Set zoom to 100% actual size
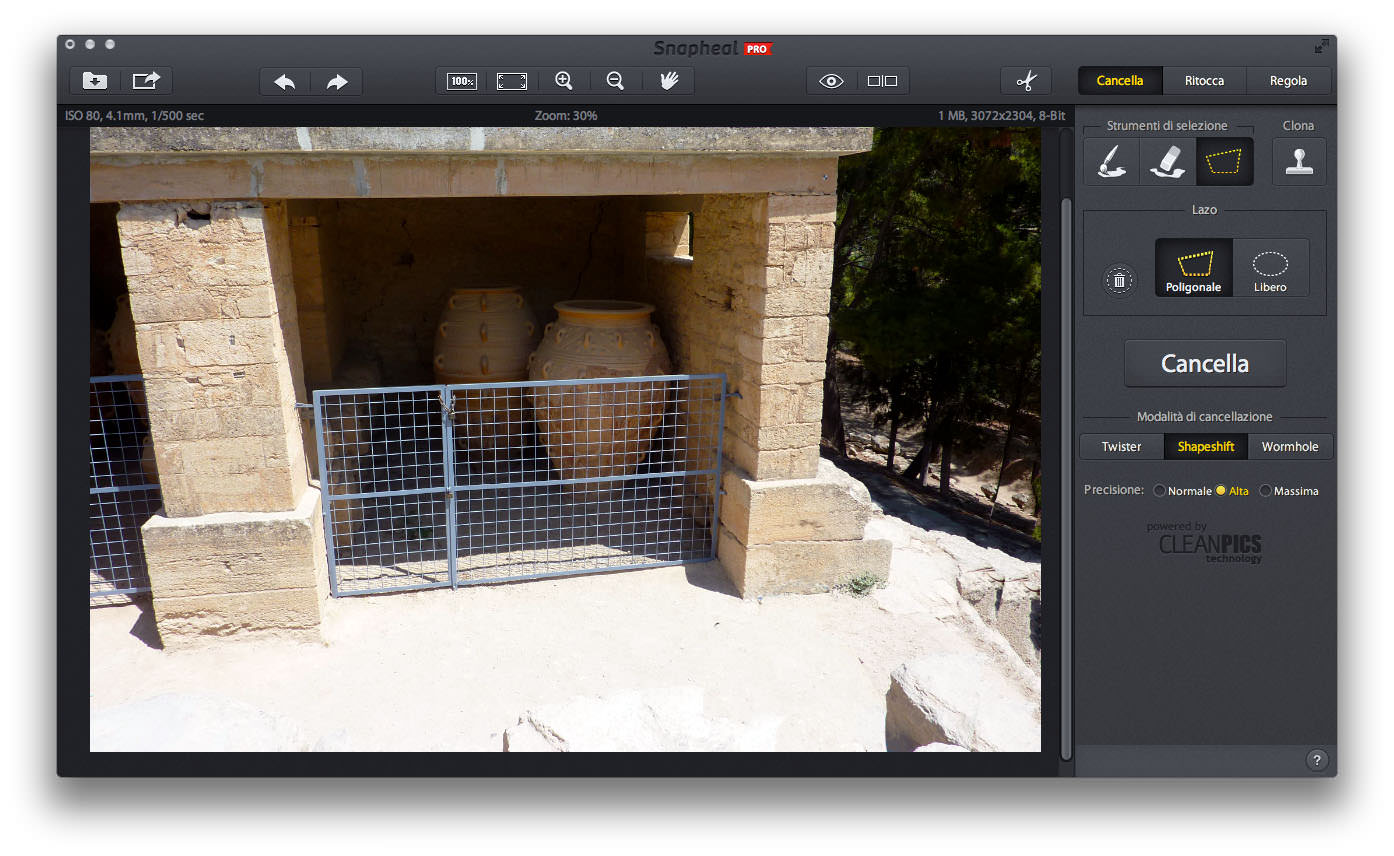Viewport: 1394px width, 856px height. click(462, 81)
